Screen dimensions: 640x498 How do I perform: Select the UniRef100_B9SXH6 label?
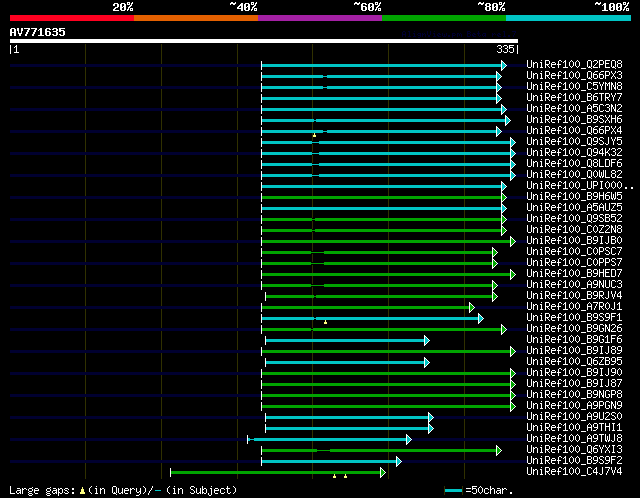574,120
